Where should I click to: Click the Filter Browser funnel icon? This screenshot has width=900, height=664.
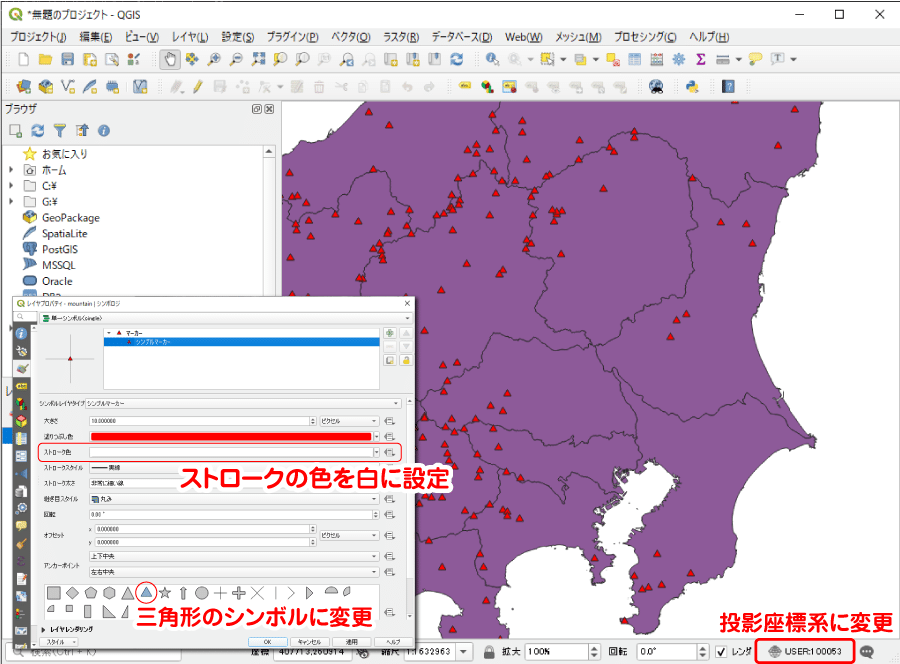(60, 131)
